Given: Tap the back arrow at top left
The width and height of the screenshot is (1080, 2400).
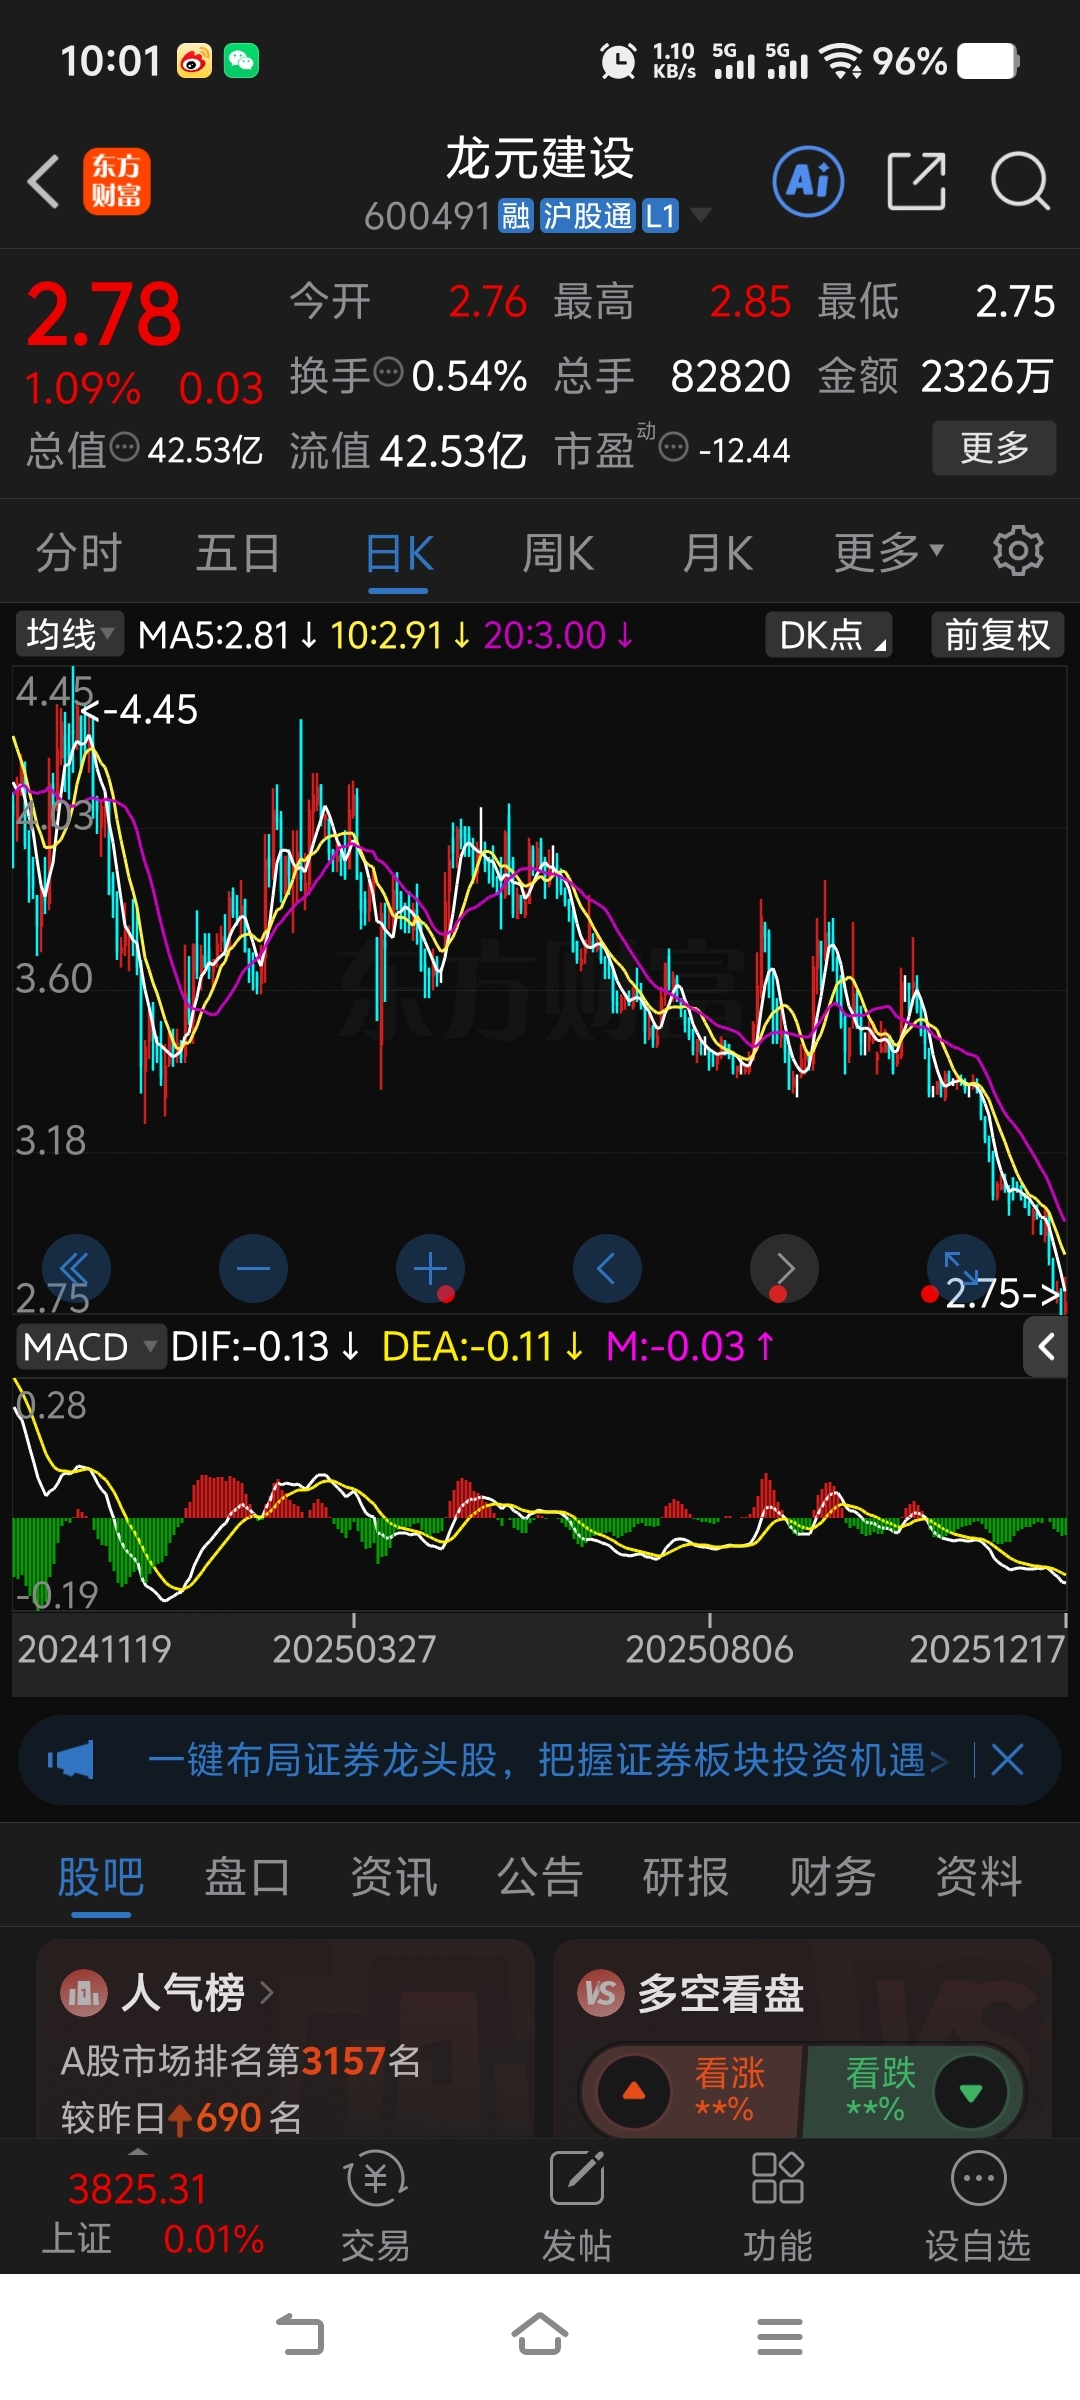Looking at the screenshot, I should tap(44, 182).
